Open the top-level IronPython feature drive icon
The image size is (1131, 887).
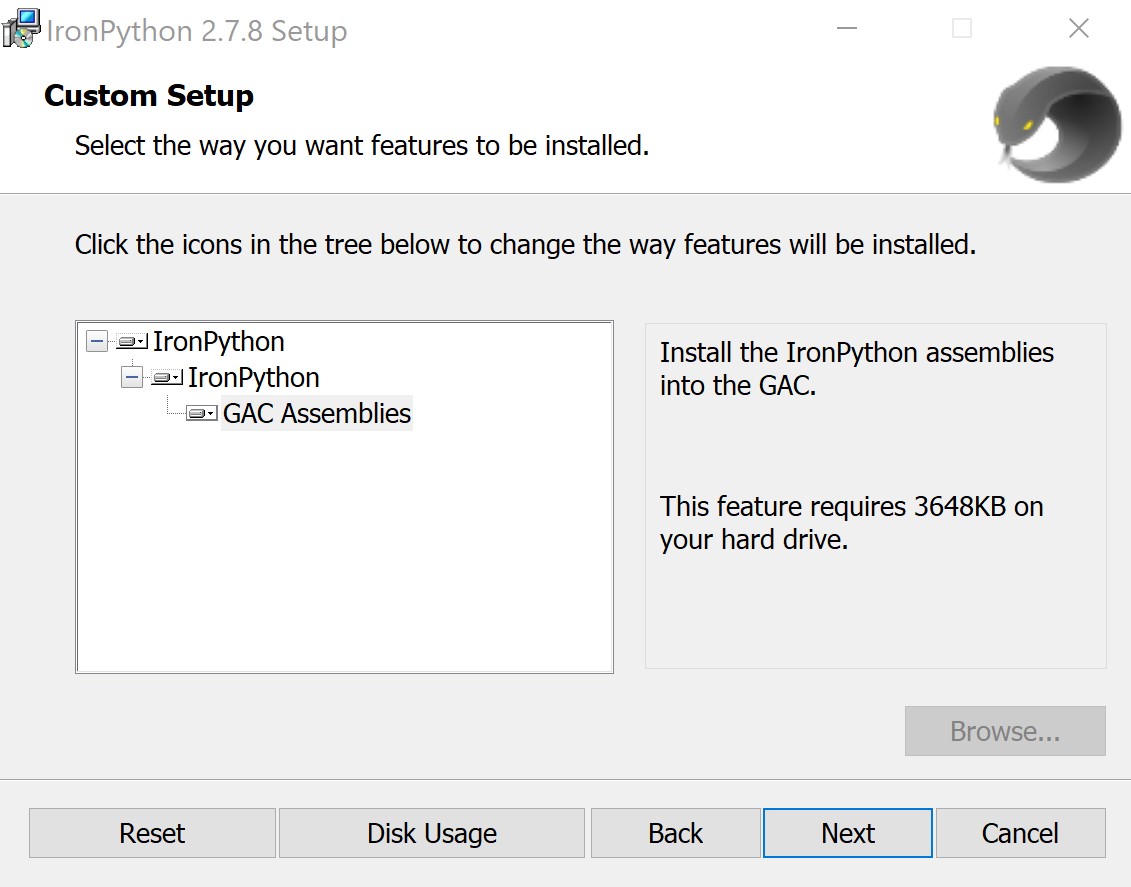coord(132,342)
